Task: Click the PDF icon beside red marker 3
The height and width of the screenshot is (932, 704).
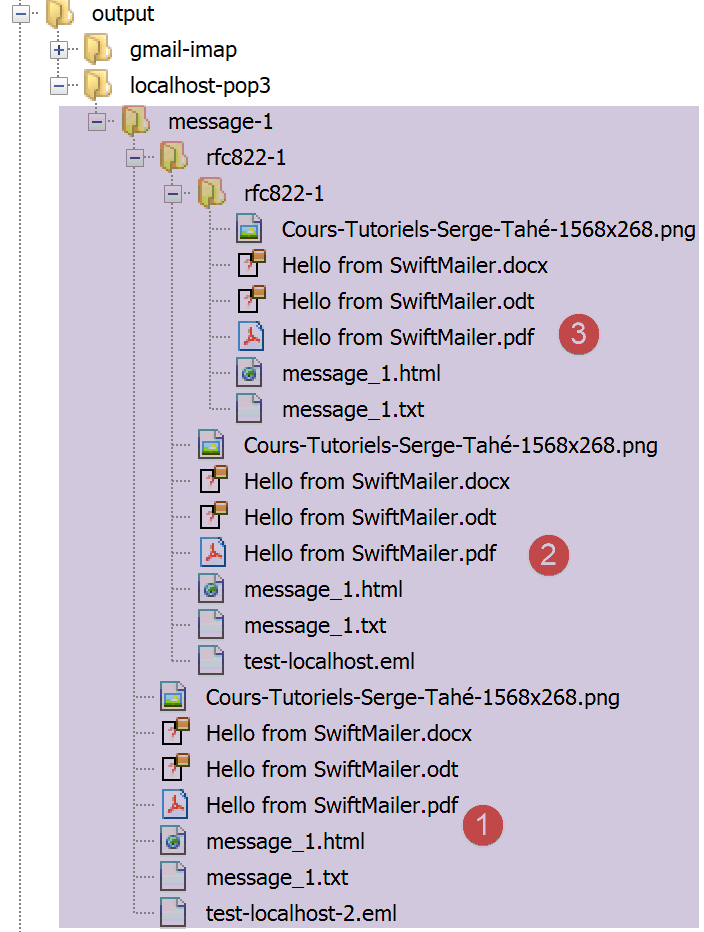Action: 249,337
